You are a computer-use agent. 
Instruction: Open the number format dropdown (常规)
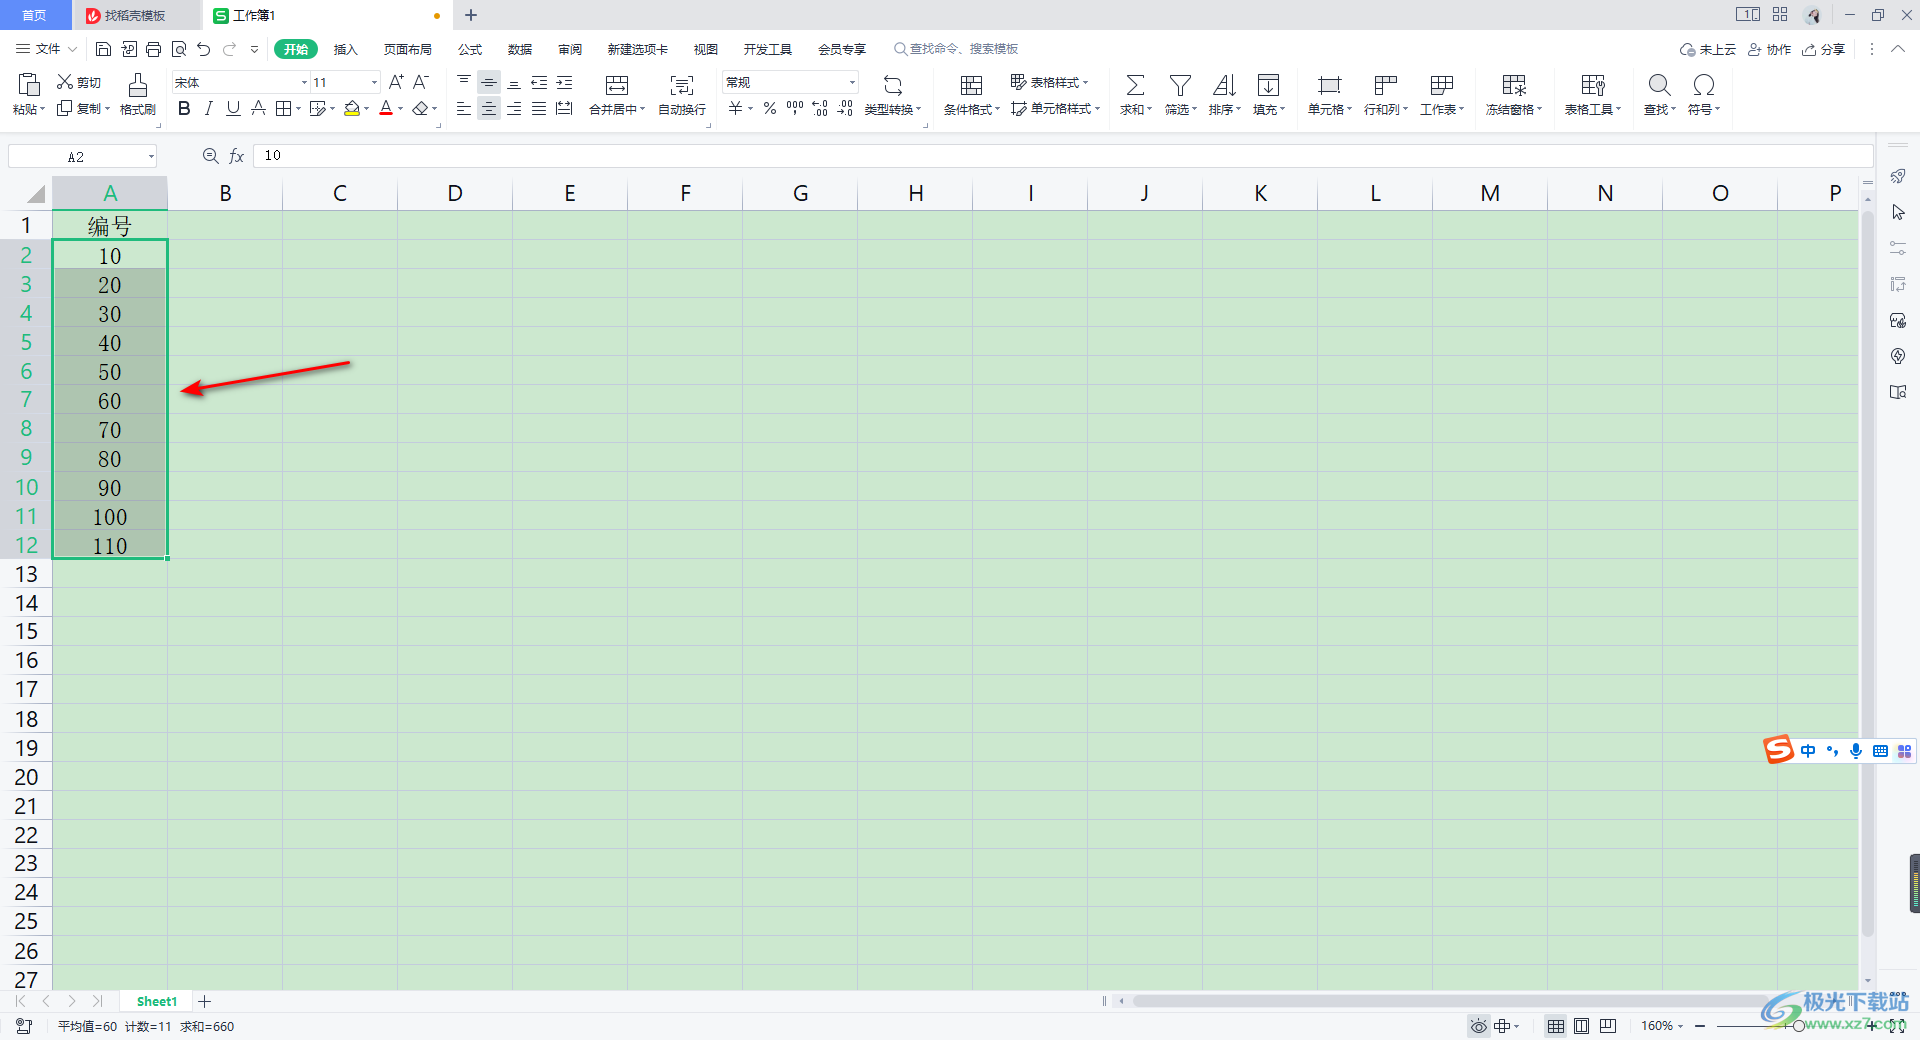coord(852,82)
